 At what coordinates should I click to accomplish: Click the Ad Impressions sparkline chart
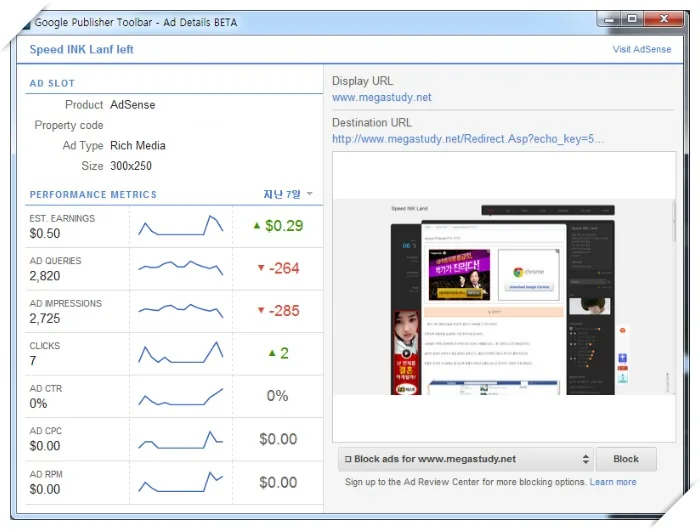coord(181,310)
